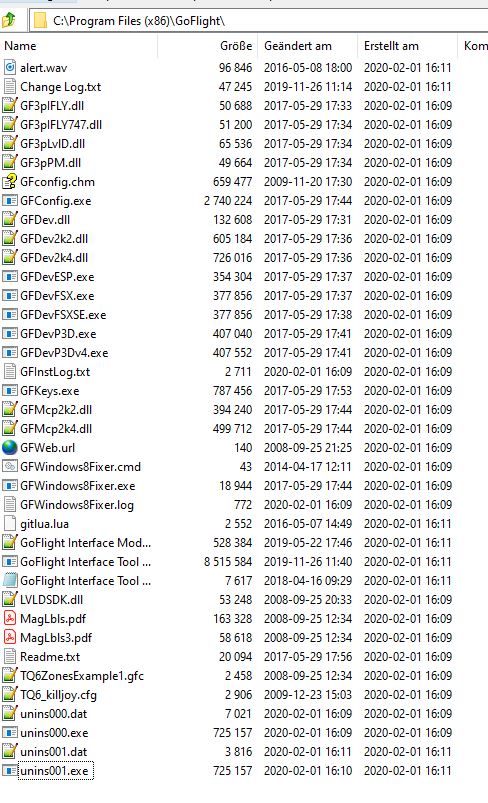
Task: Select the unins001.exe file
Action: pos(55,771)
